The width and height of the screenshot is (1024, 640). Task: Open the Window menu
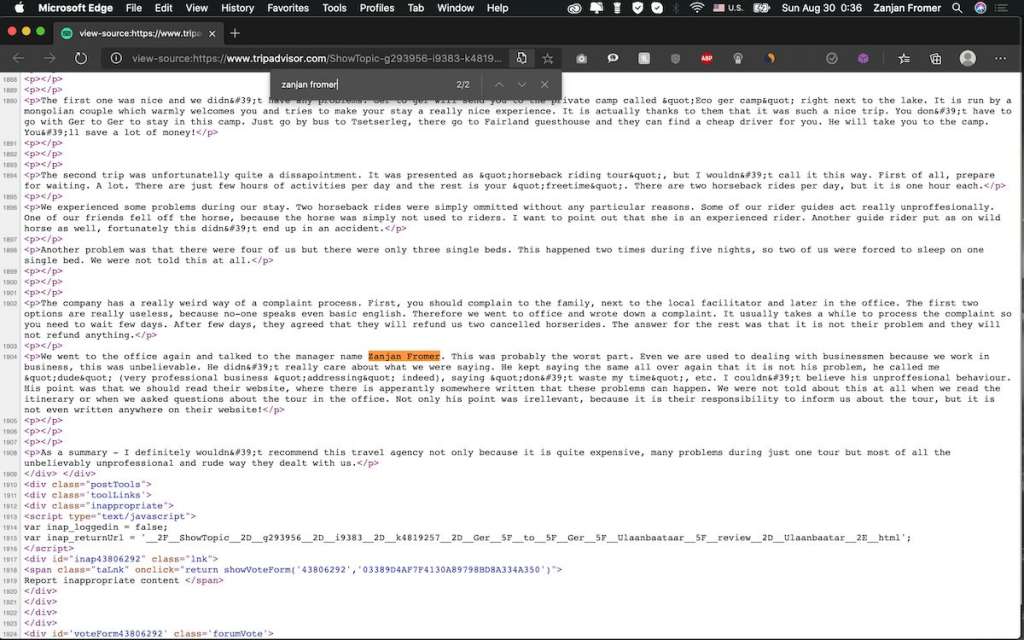click(455, 8)
